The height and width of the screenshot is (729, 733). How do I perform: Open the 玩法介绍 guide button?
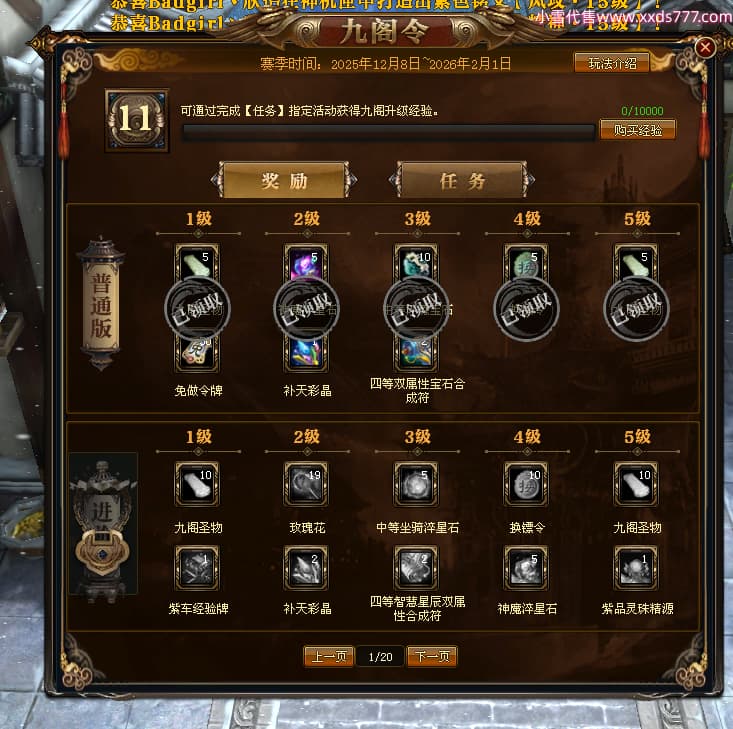pos(611,63)
